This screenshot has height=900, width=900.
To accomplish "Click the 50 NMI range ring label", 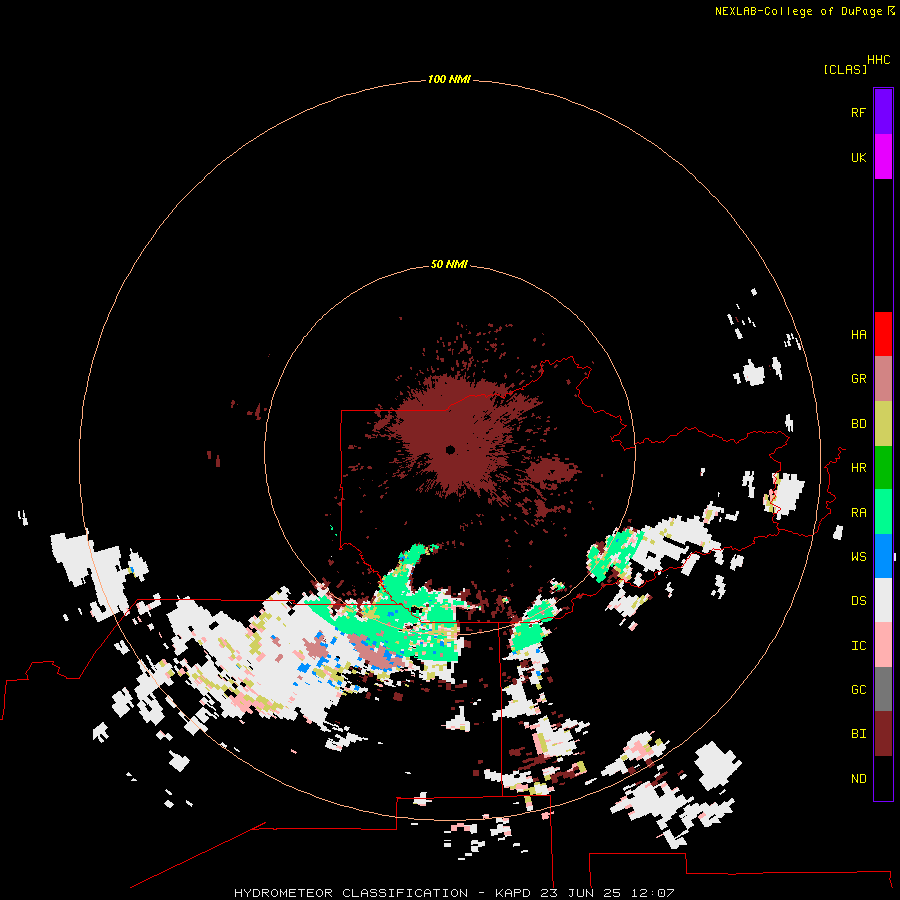I will click(449, 264).
